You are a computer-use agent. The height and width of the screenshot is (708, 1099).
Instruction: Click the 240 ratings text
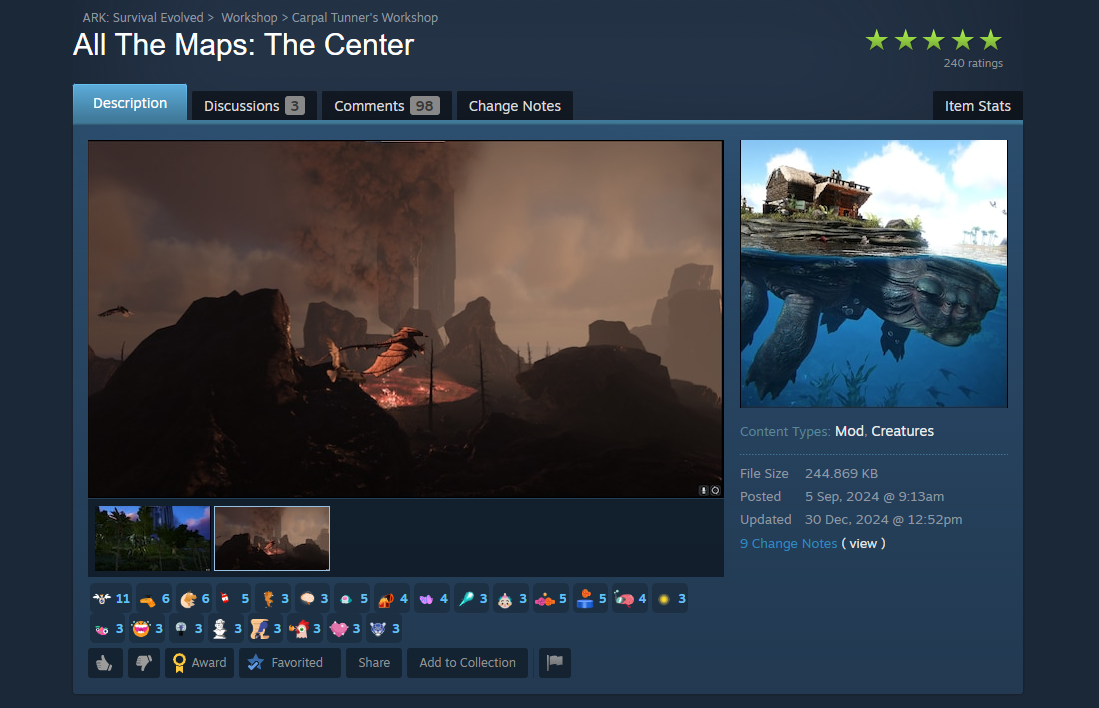973,63
